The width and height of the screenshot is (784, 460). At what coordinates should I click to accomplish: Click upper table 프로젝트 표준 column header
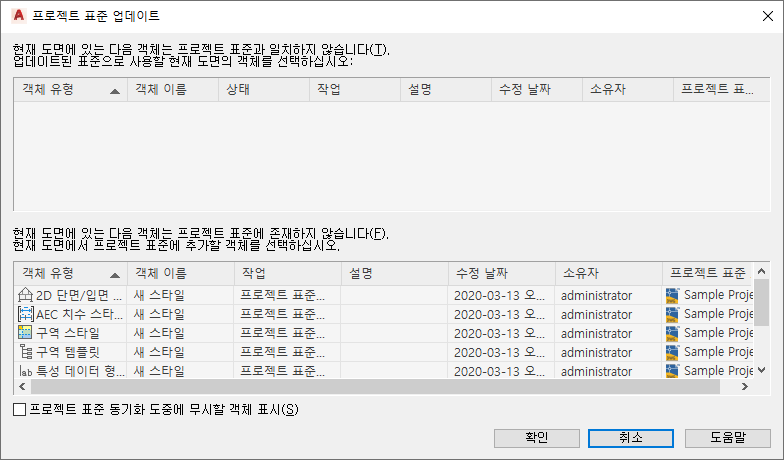coord(722,90)
